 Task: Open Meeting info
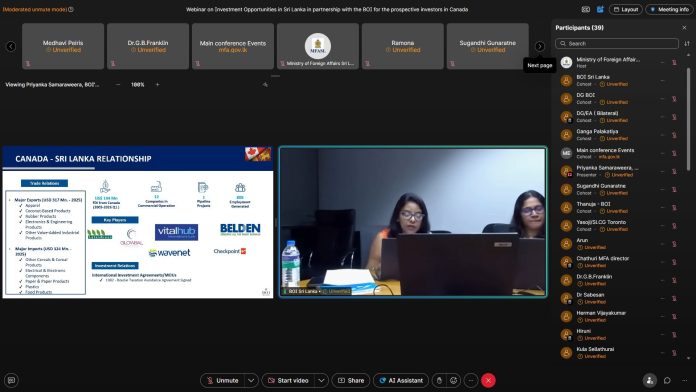669,9
